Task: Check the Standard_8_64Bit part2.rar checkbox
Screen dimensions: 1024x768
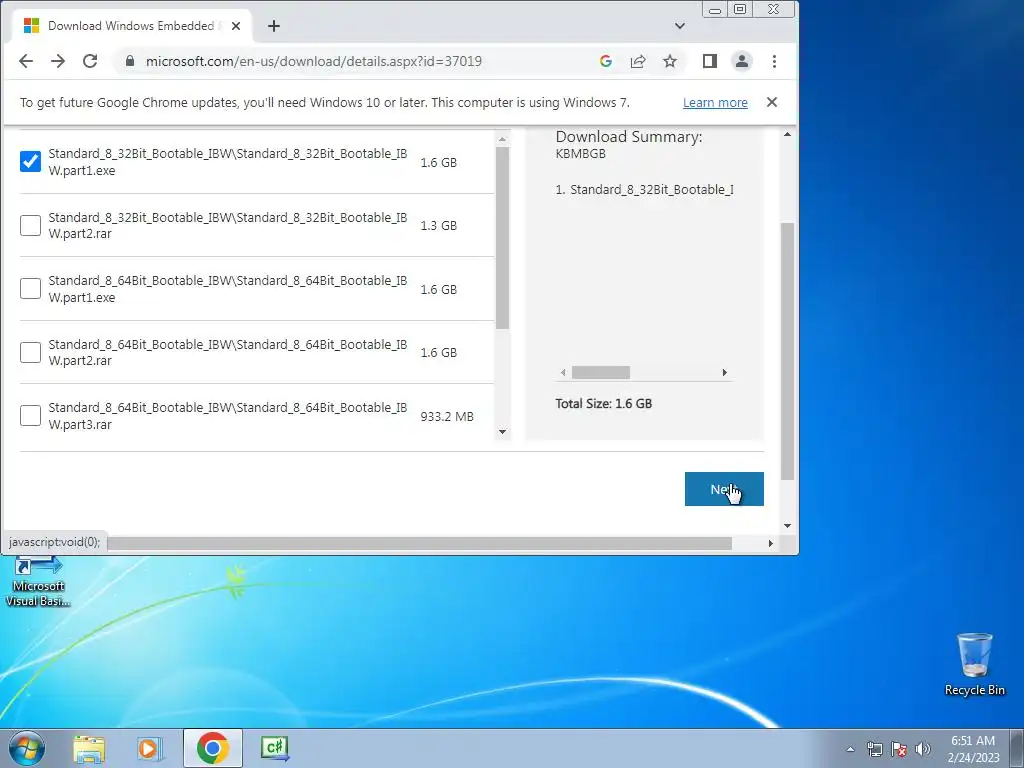Action: [x=30, y=353]
